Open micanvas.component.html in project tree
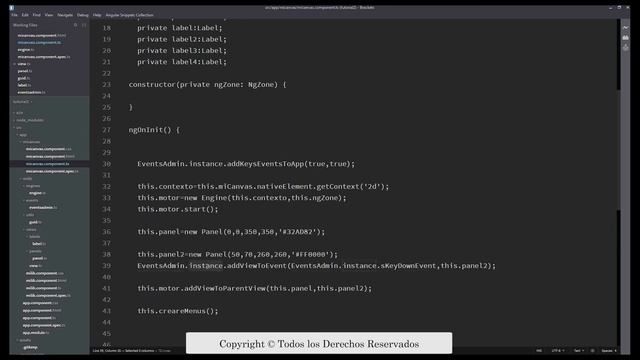640x360 pixels. tap(50, 156)
